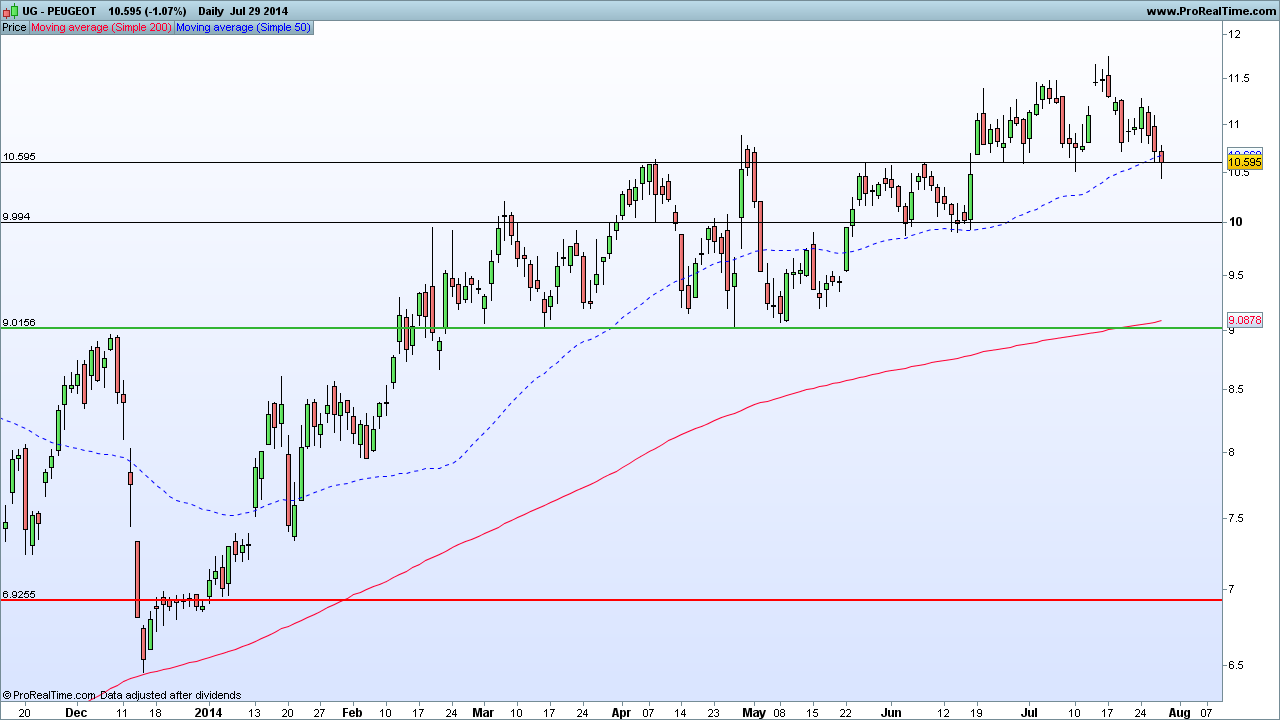Click the yellow 10.595 current price tag
The image size is (1280, 720).
click(x=1244, y=162)
